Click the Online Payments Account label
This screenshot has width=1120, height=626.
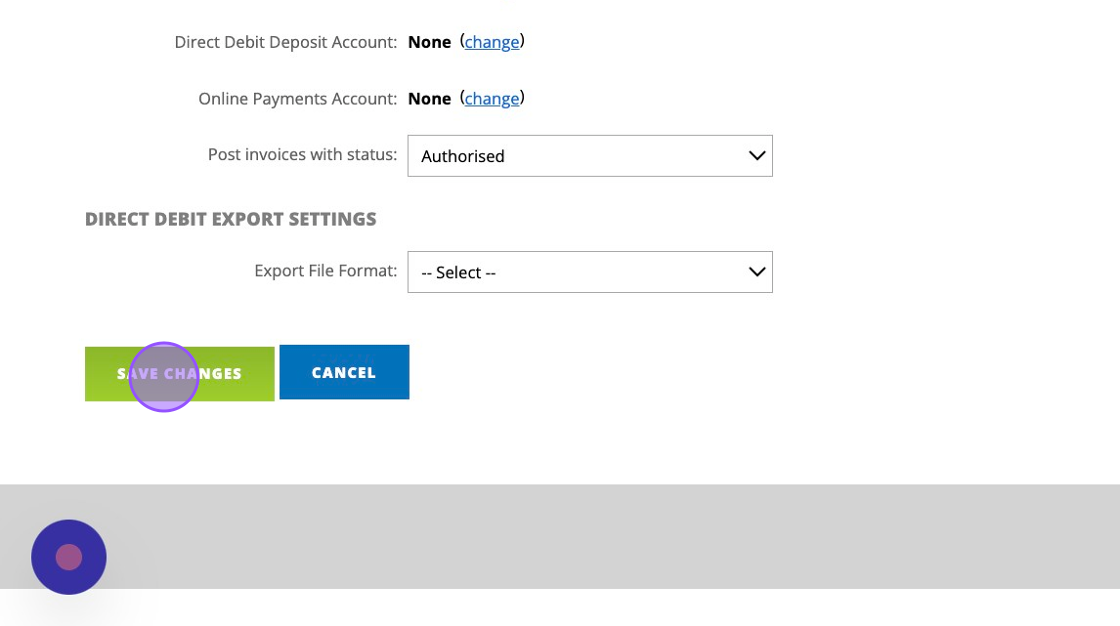click(297, 99)
